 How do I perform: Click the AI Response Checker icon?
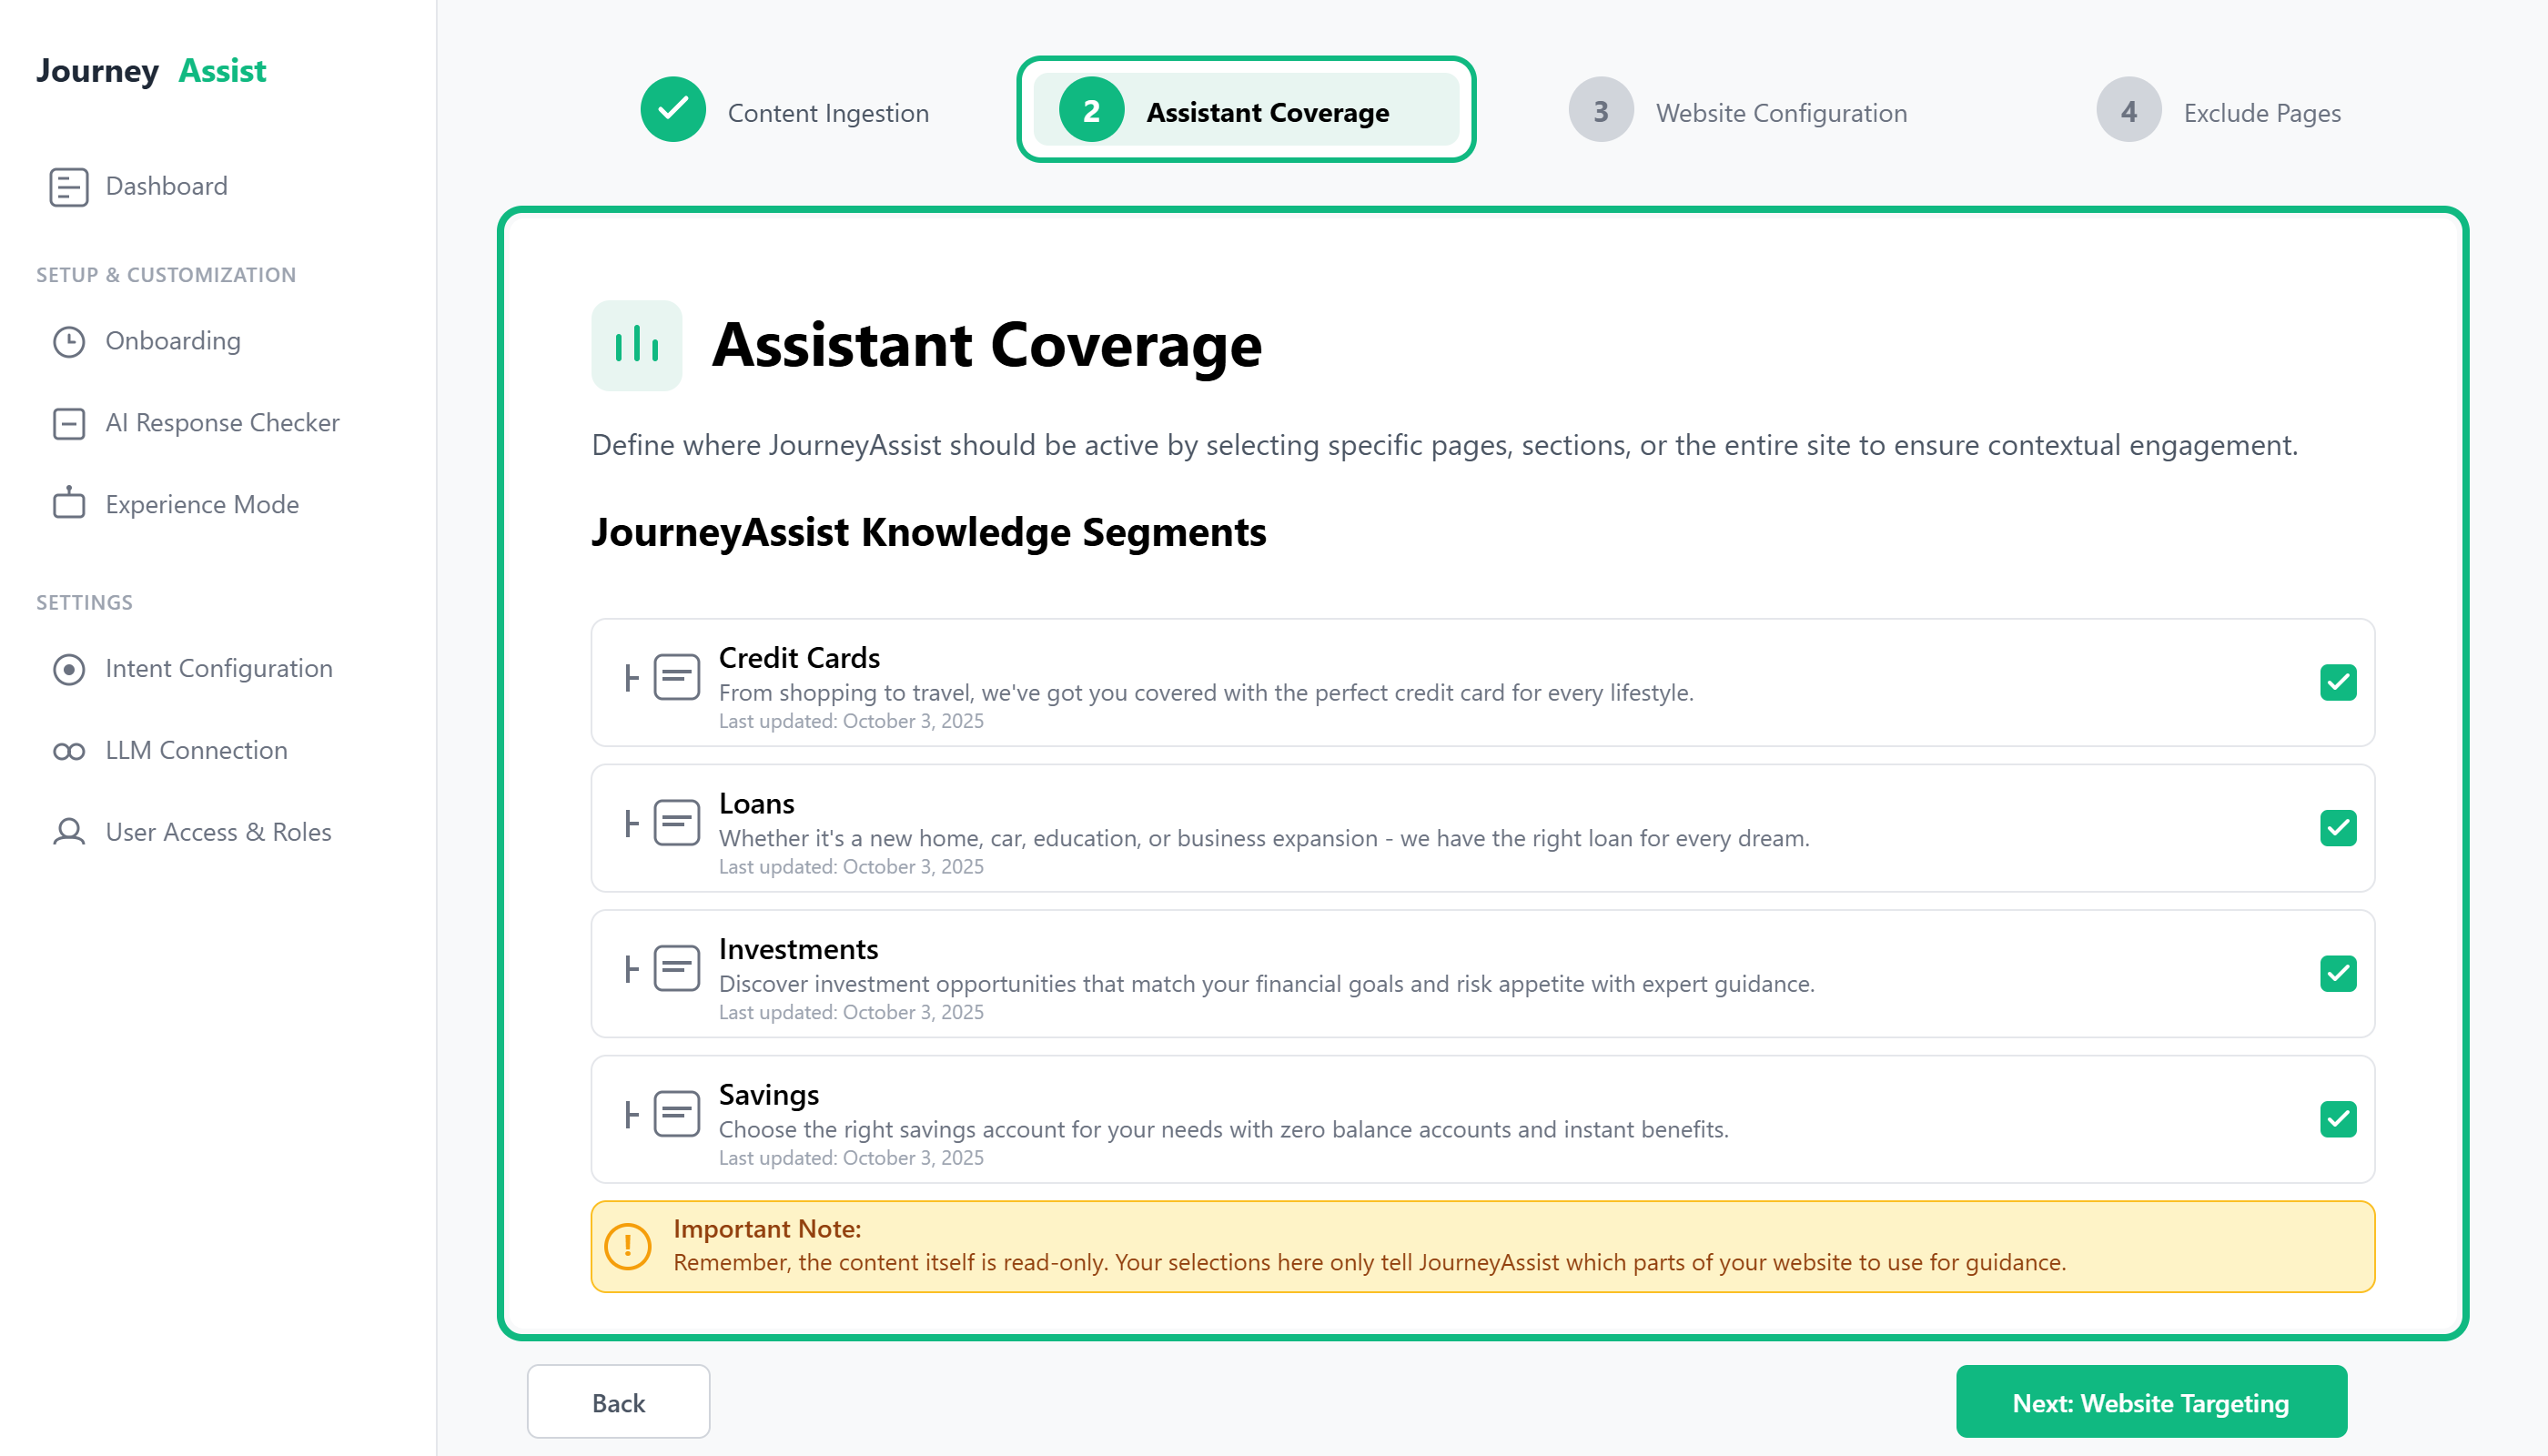point(68,424)
